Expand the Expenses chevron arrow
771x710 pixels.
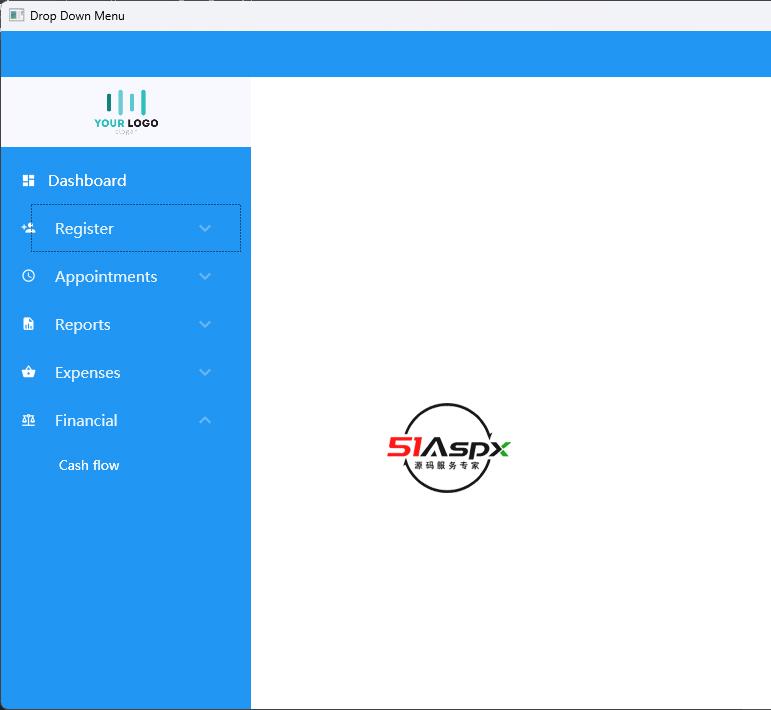coord(205,372)
